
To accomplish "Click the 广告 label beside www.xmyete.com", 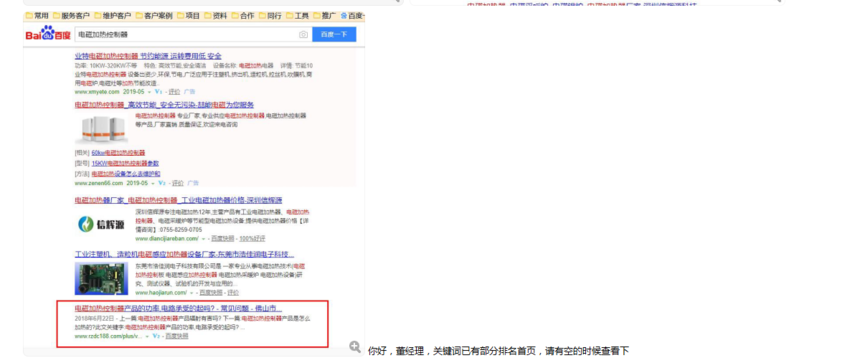I will tap(189, 92).
